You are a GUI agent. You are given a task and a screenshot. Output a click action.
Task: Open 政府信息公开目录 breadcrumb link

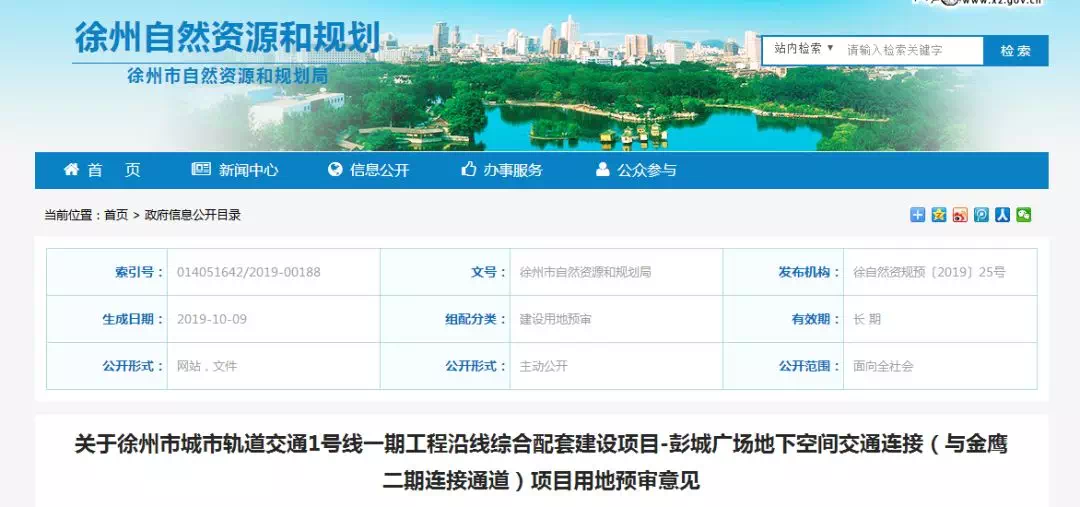[193, 215]
